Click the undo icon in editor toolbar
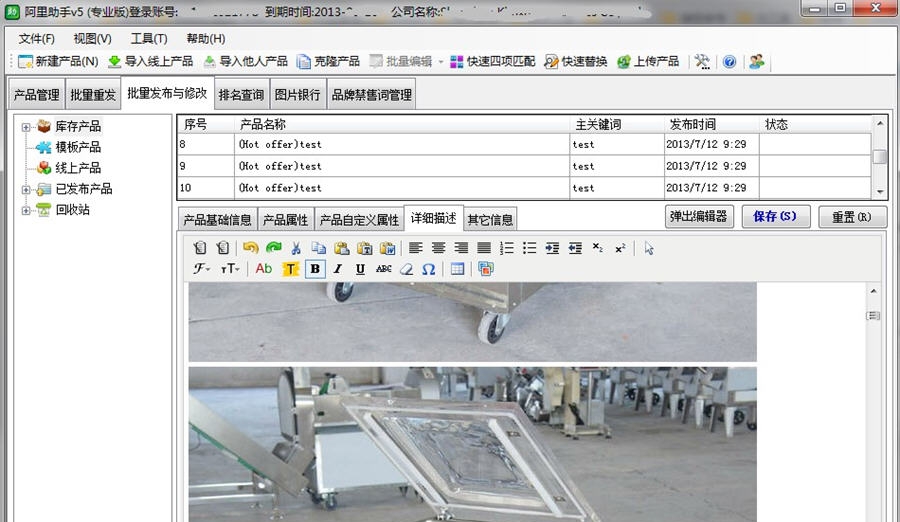This screenshot has height=522, width=900. pos(250,248)
